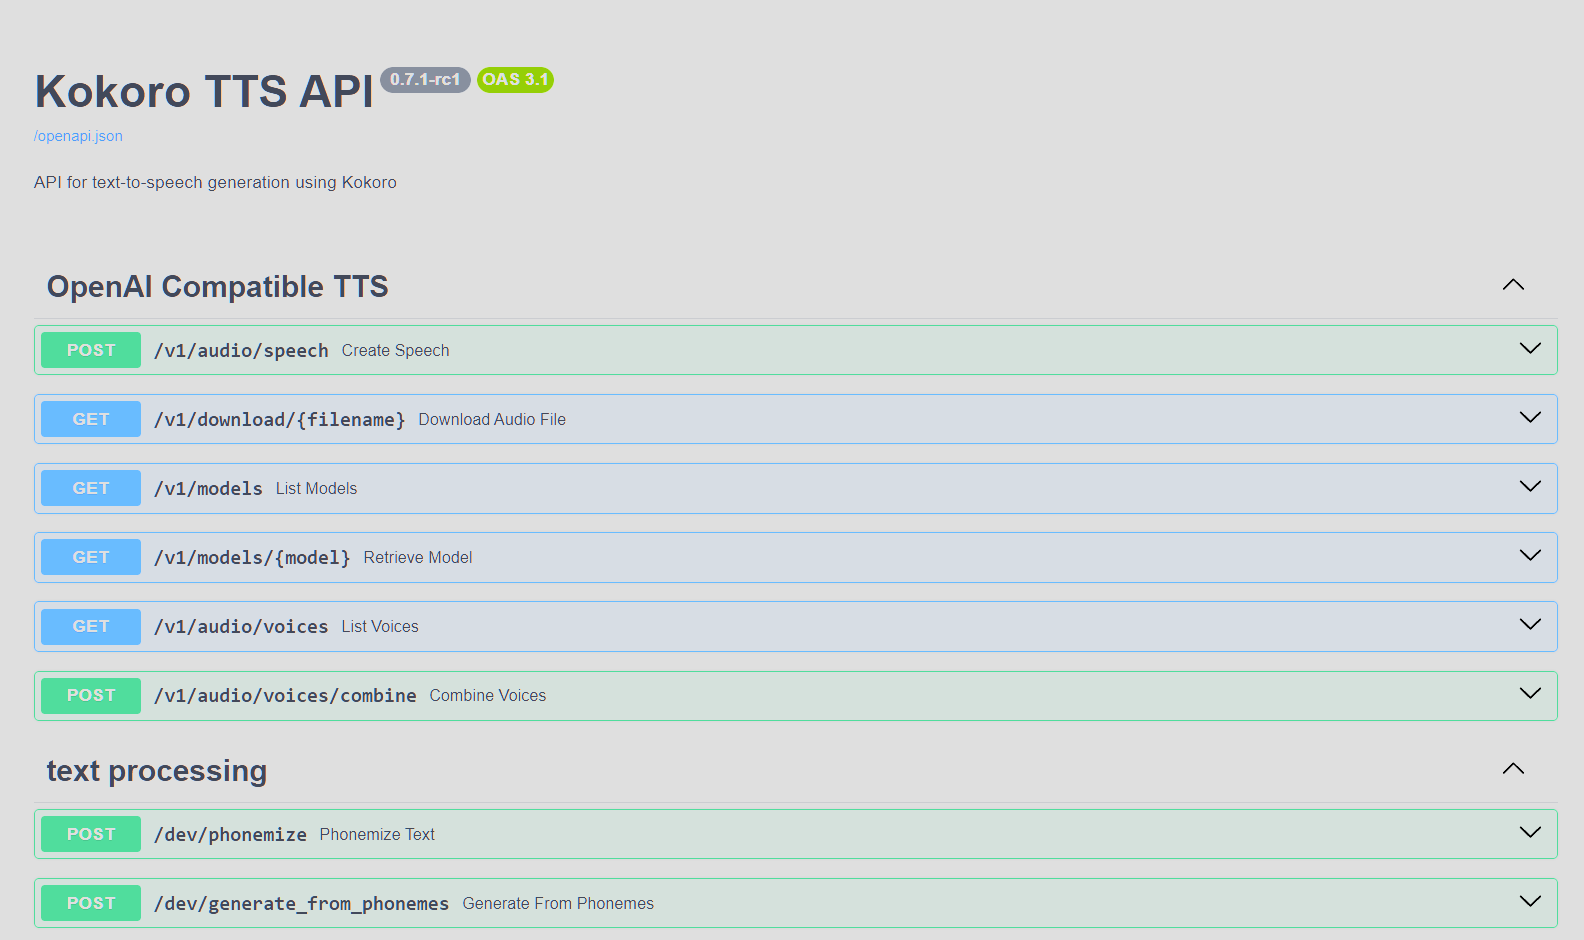Click the Retrieve Model summary text

[418, 558]
